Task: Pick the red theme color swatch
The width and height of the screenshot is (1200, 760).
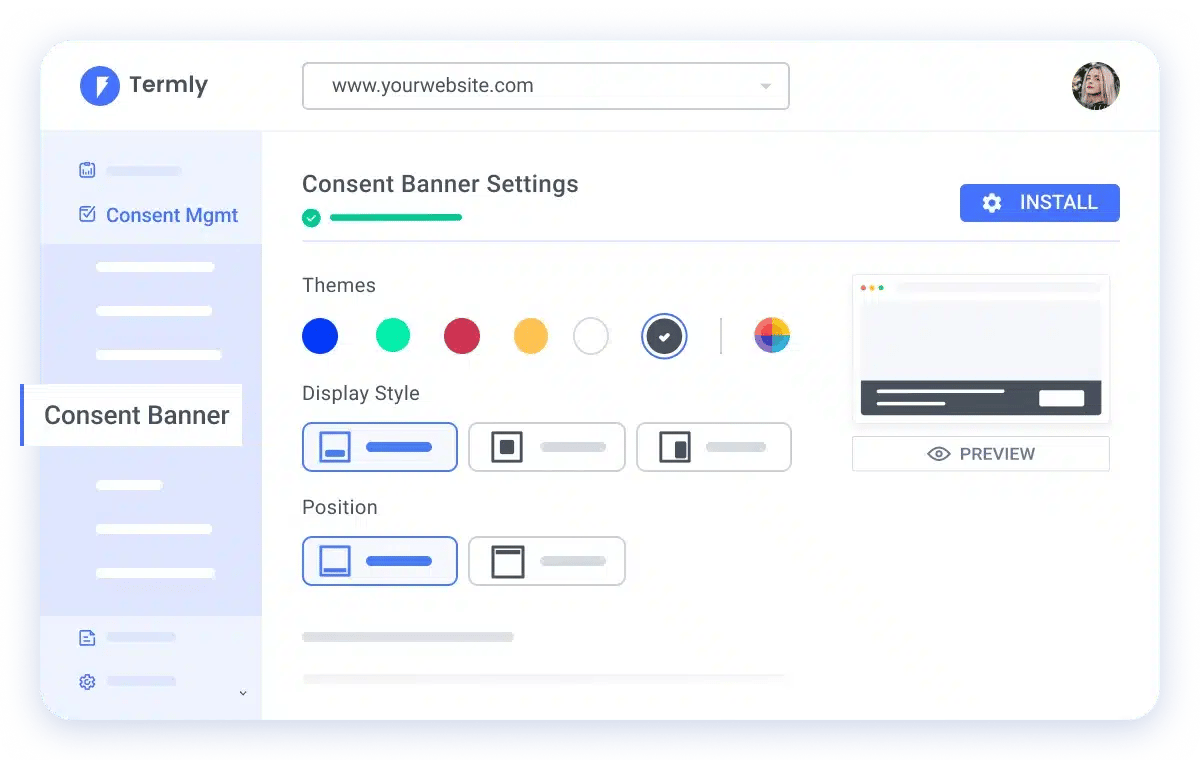Action: (x=462, y=336)
